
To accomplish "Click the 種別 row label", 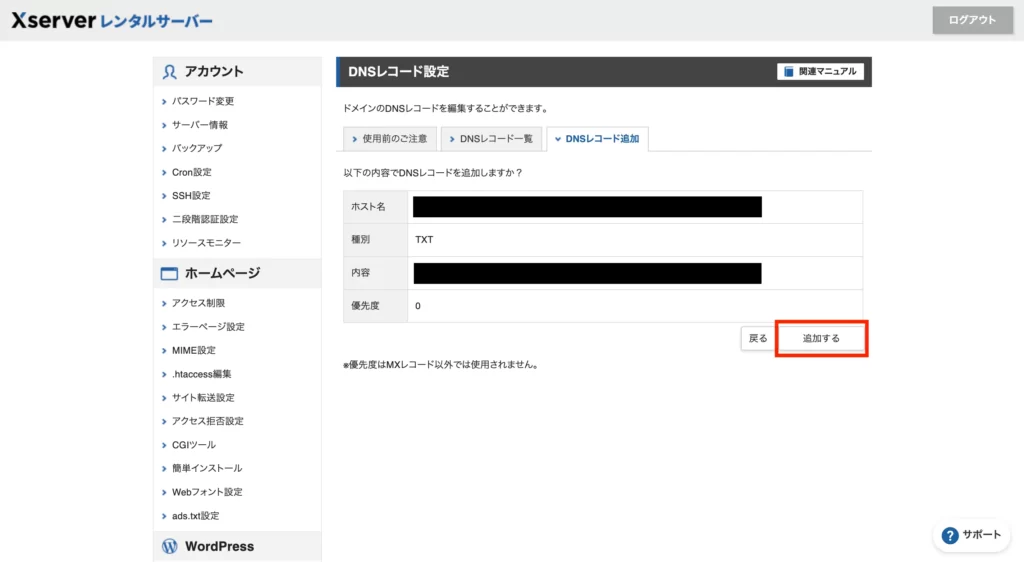I will point(360,240).
